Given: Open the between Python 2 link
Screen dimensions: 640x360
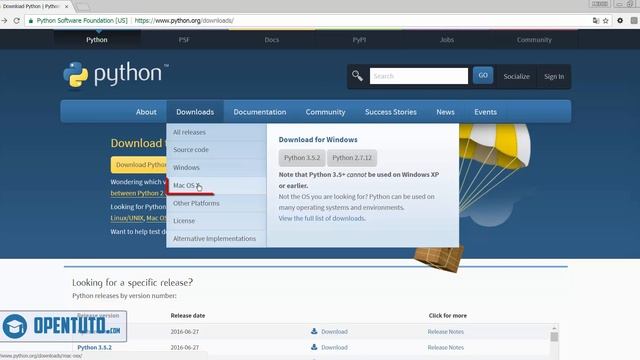Looking at the screenshot, I should coord(137,193).
